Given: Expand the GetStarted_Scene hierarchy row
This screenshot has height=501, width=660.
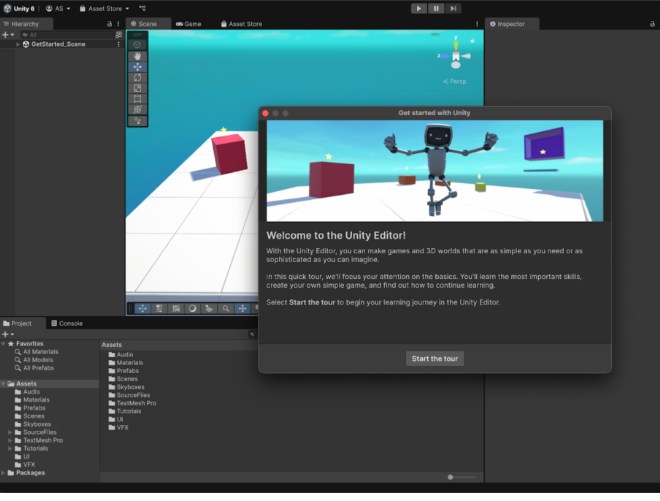Looking at the screenshot, I should (18, 44).
